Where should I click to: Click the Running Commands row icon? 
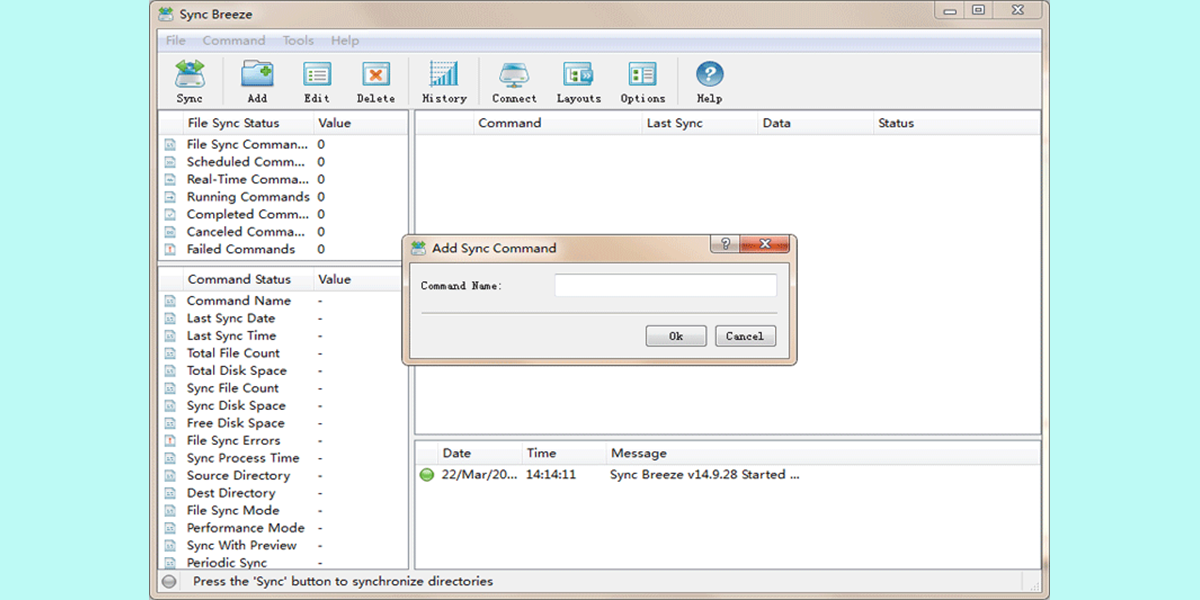(x=170, y=197)
